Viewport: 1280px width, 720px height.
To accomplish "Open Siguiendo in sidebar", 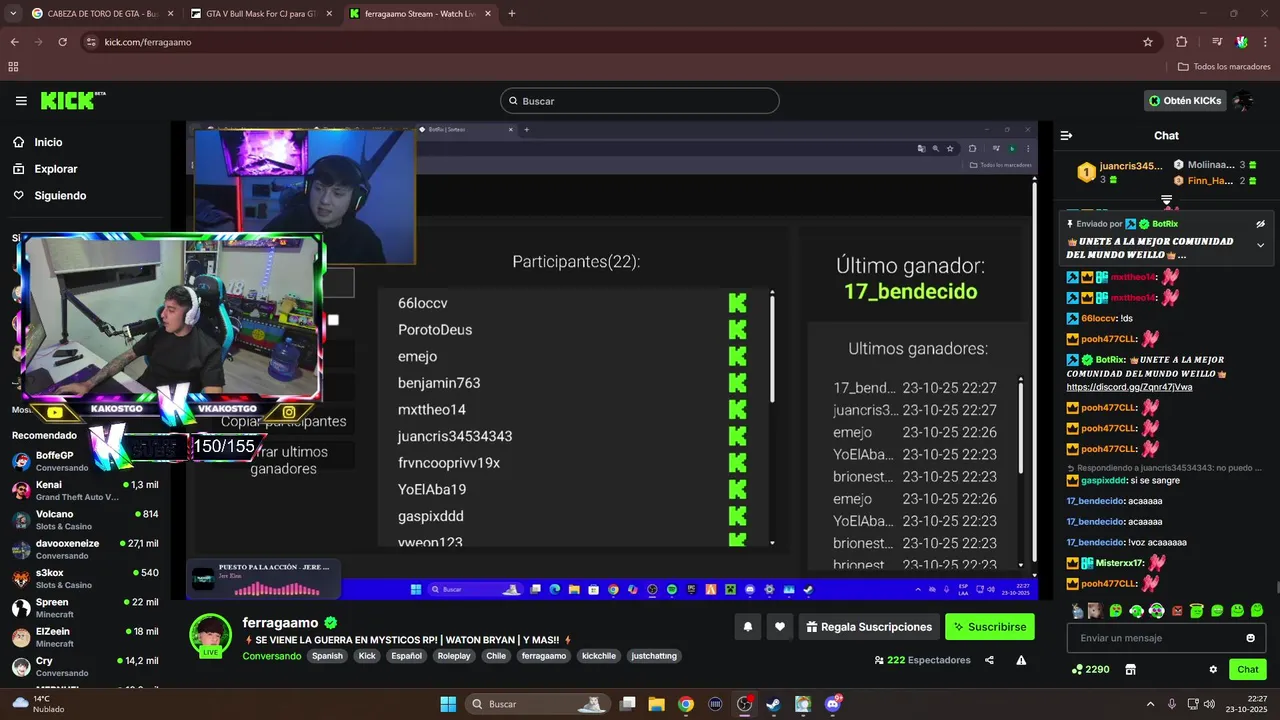I will point(60,196).
